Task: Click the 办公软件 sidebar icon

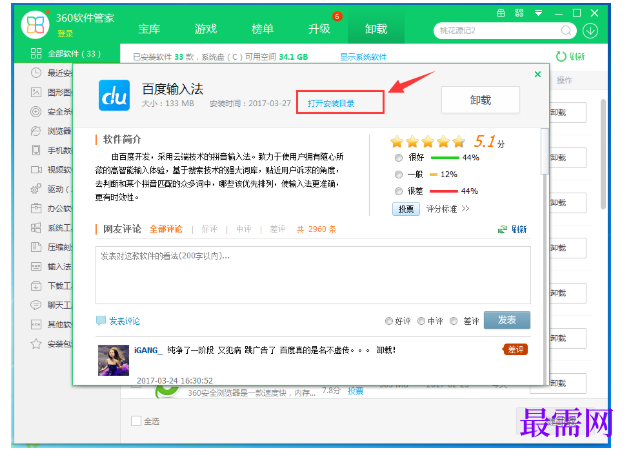Action: pos(36,208)
